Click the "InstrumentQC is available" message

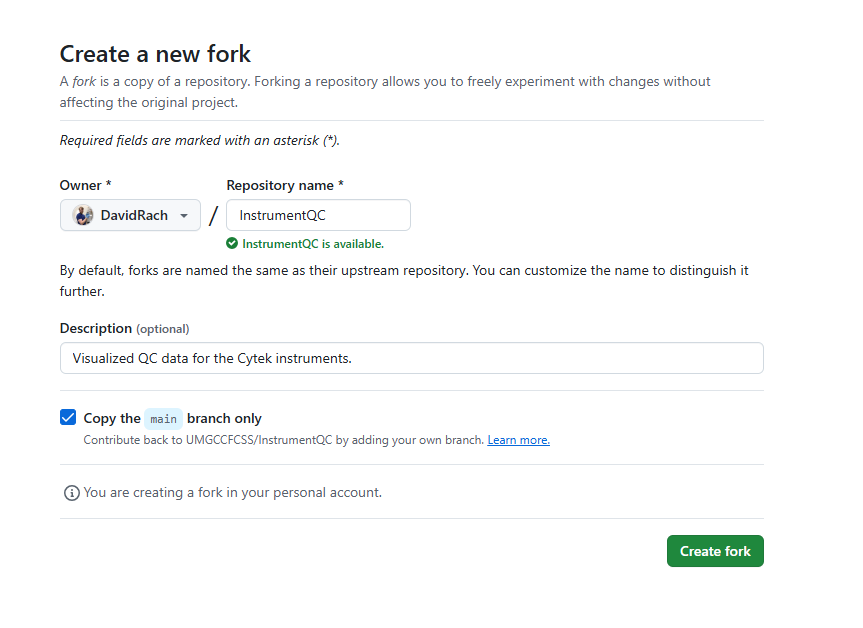(x=313, y=243)
